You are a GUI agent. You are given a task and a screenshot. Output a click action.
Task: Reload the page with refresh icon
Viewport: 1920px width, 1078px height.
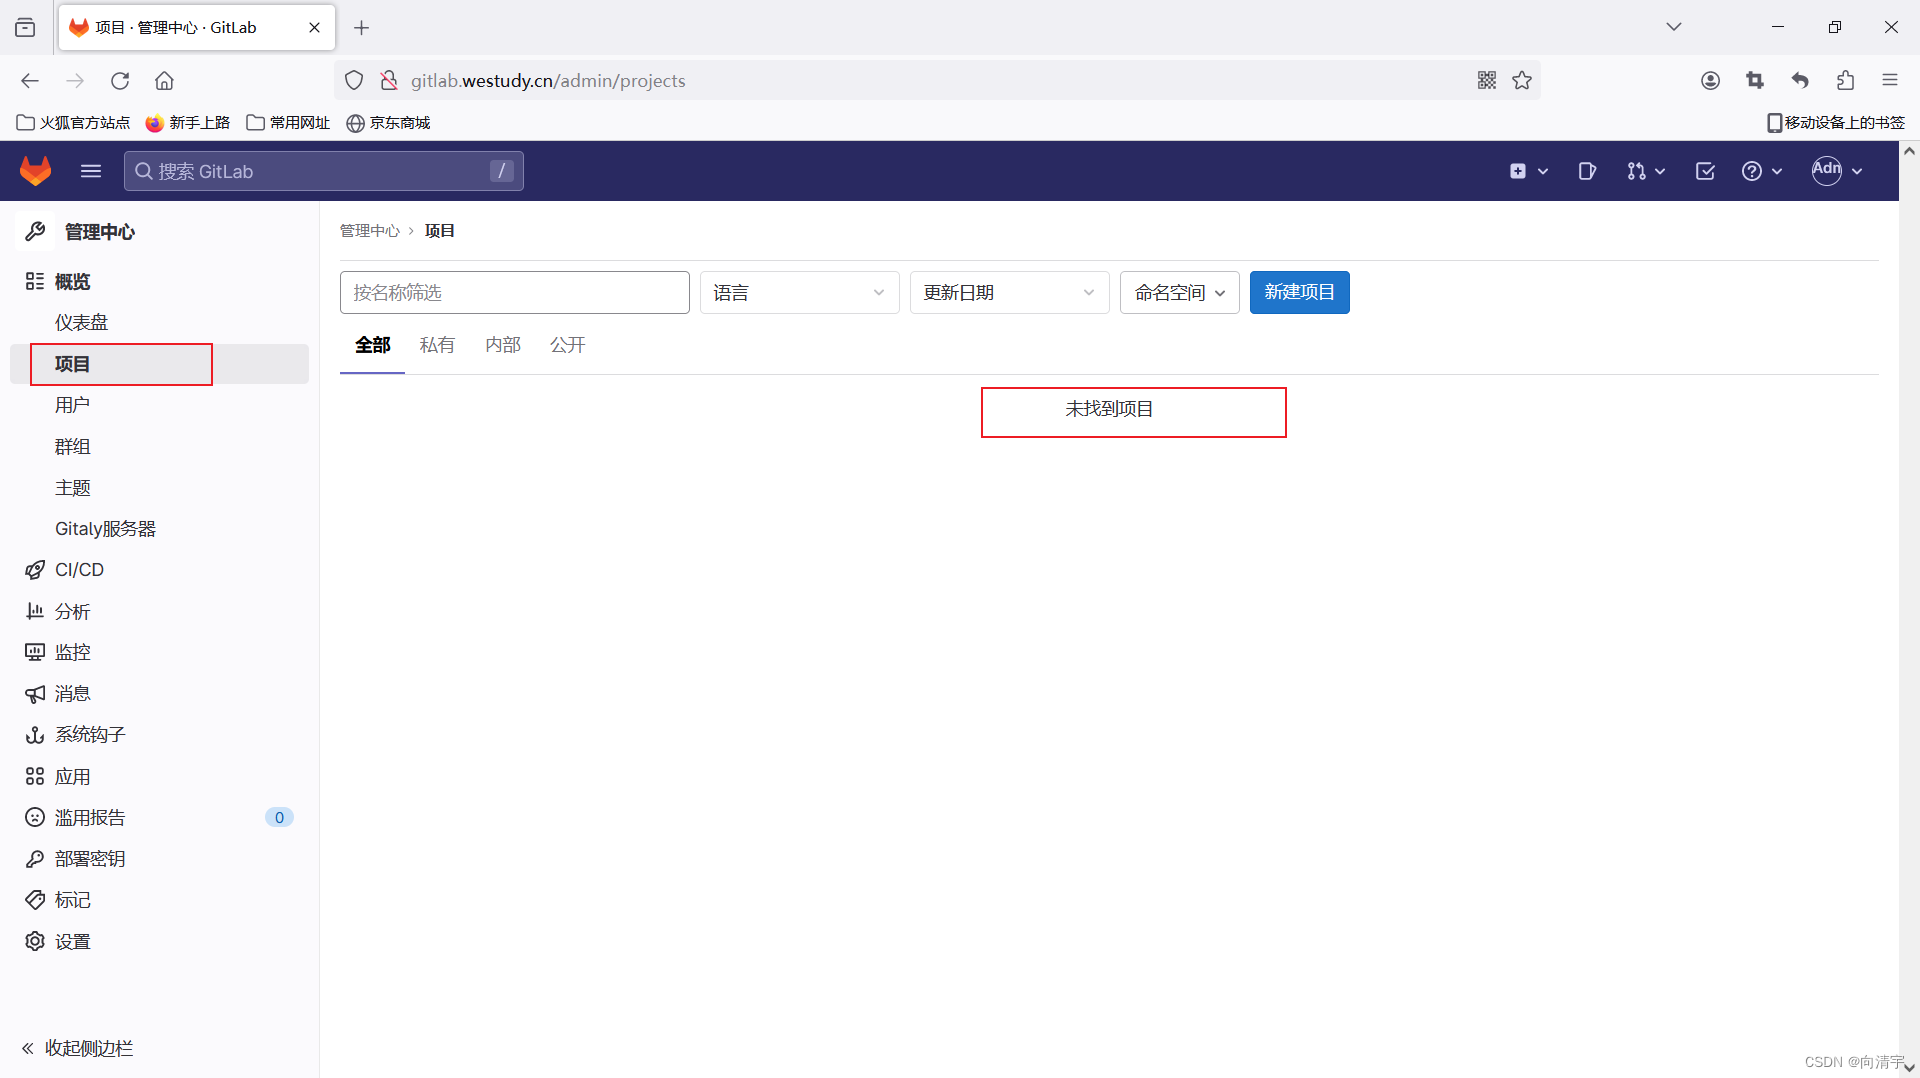pyautogui.click(x=120, y=81)
